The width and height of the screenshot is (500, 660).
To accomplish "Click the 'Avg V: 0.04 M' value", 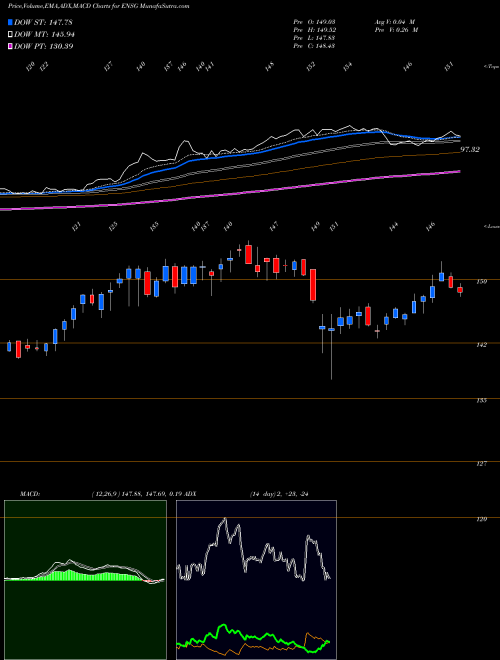I will [395, 22].
